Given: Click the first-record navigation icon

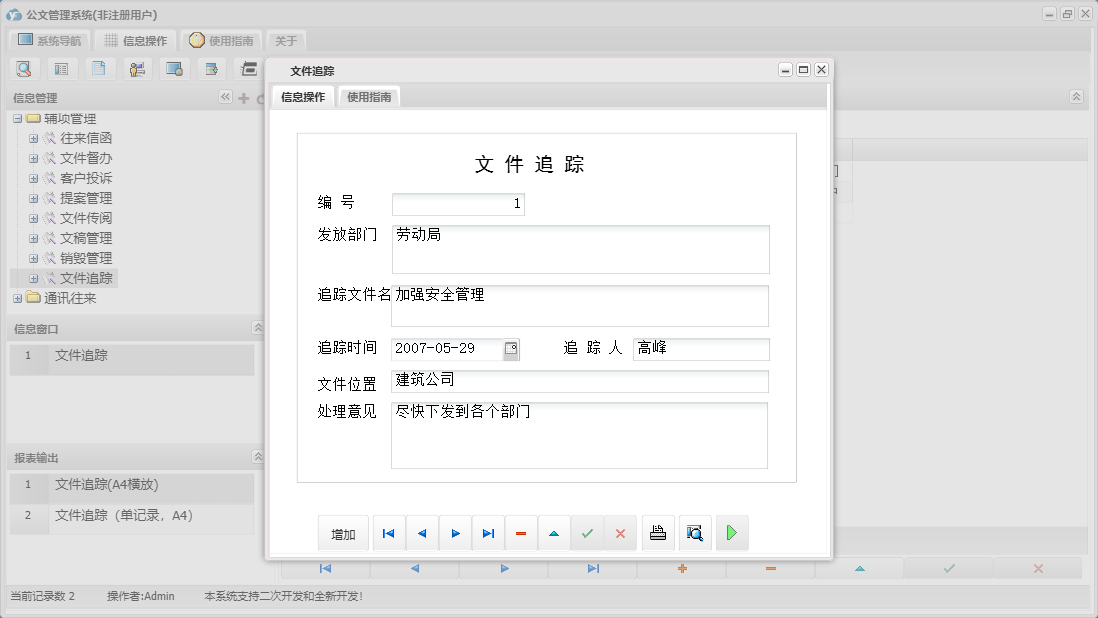Looking at the screenshot, I should (388, 533).
